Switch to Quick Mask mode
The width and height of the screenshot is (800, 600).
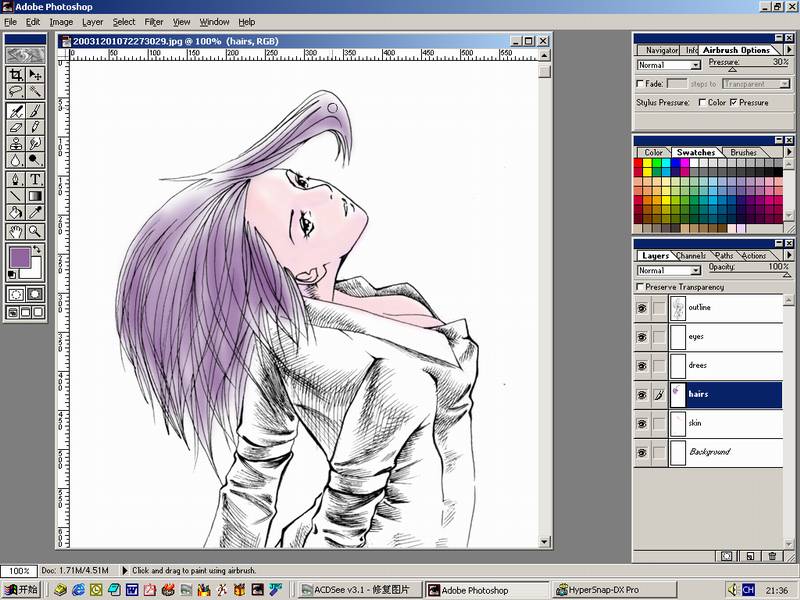(x=35, y=294)
